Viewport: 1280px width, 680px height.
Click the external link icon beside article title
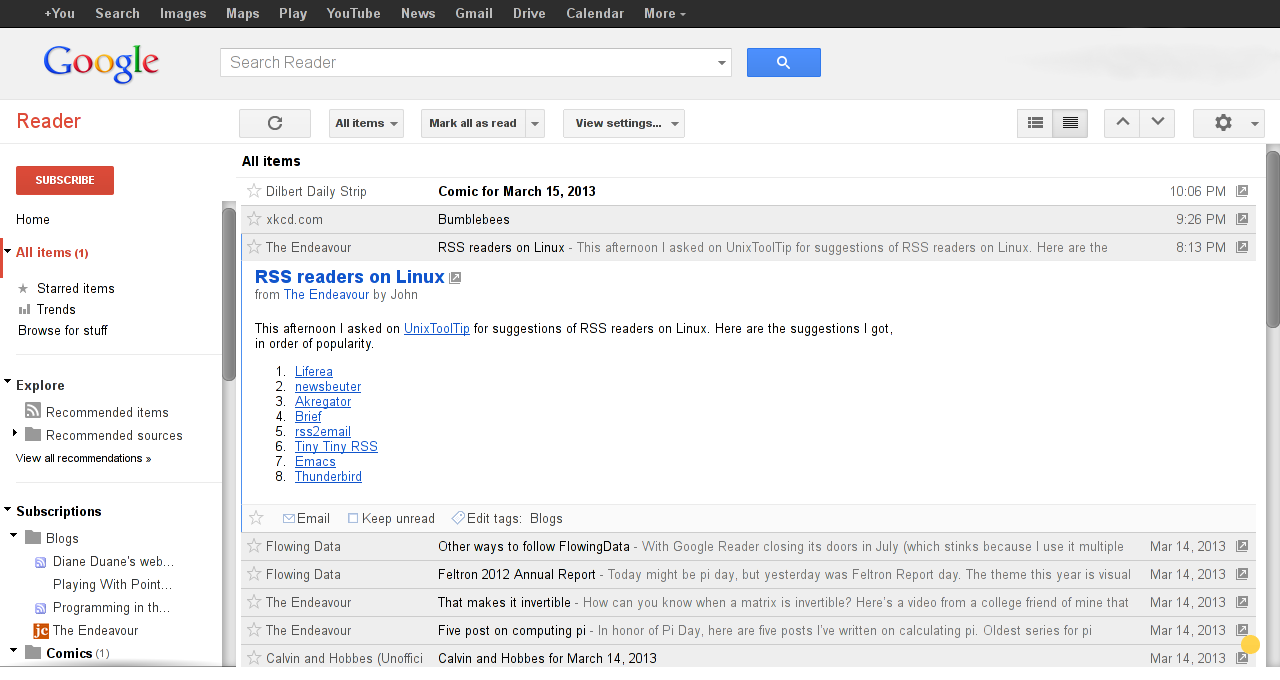point(455,278)
